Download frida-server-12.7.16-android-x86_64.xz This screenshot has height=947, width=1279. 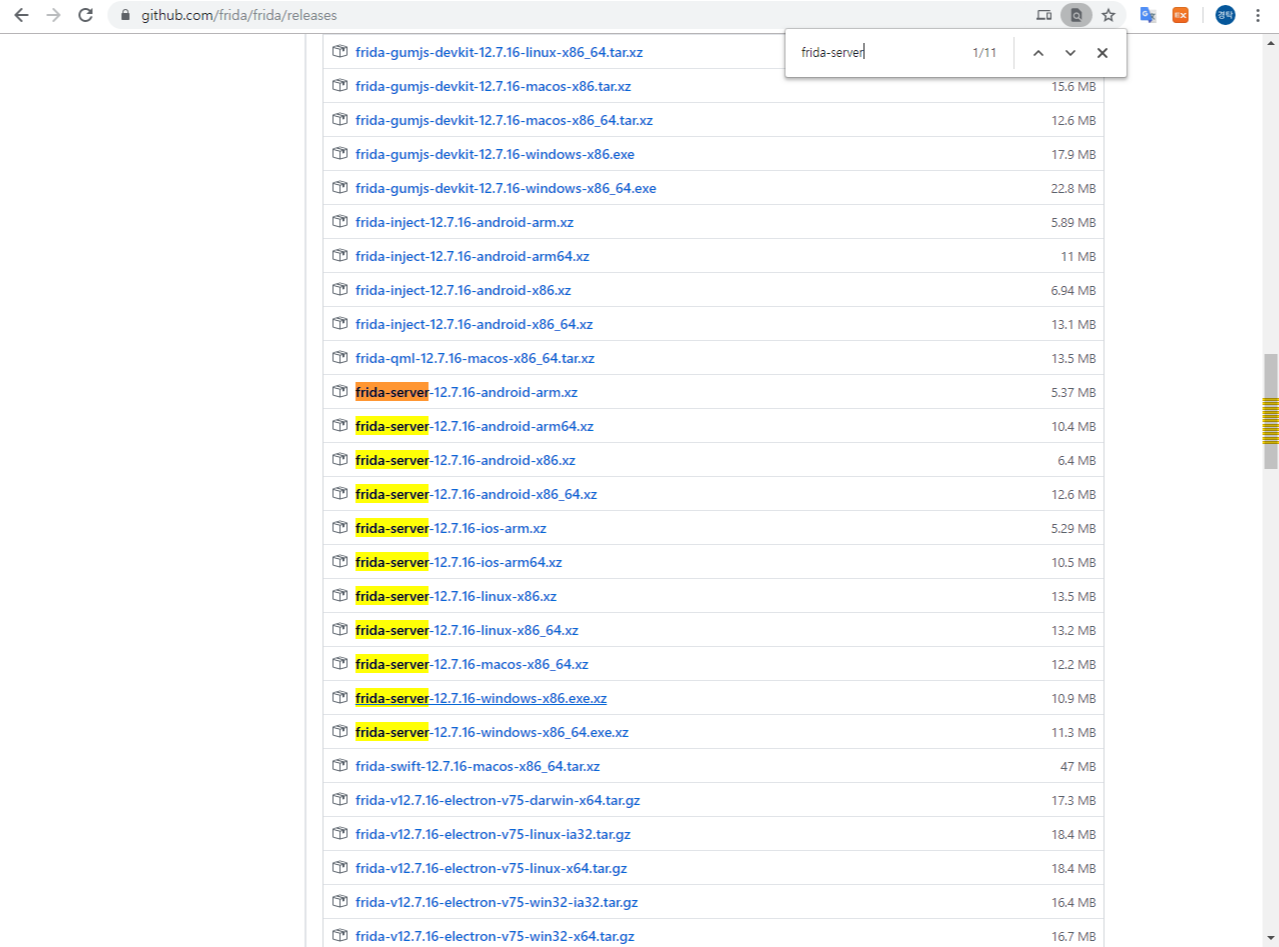pyautogui.click(x=476, y=494)
